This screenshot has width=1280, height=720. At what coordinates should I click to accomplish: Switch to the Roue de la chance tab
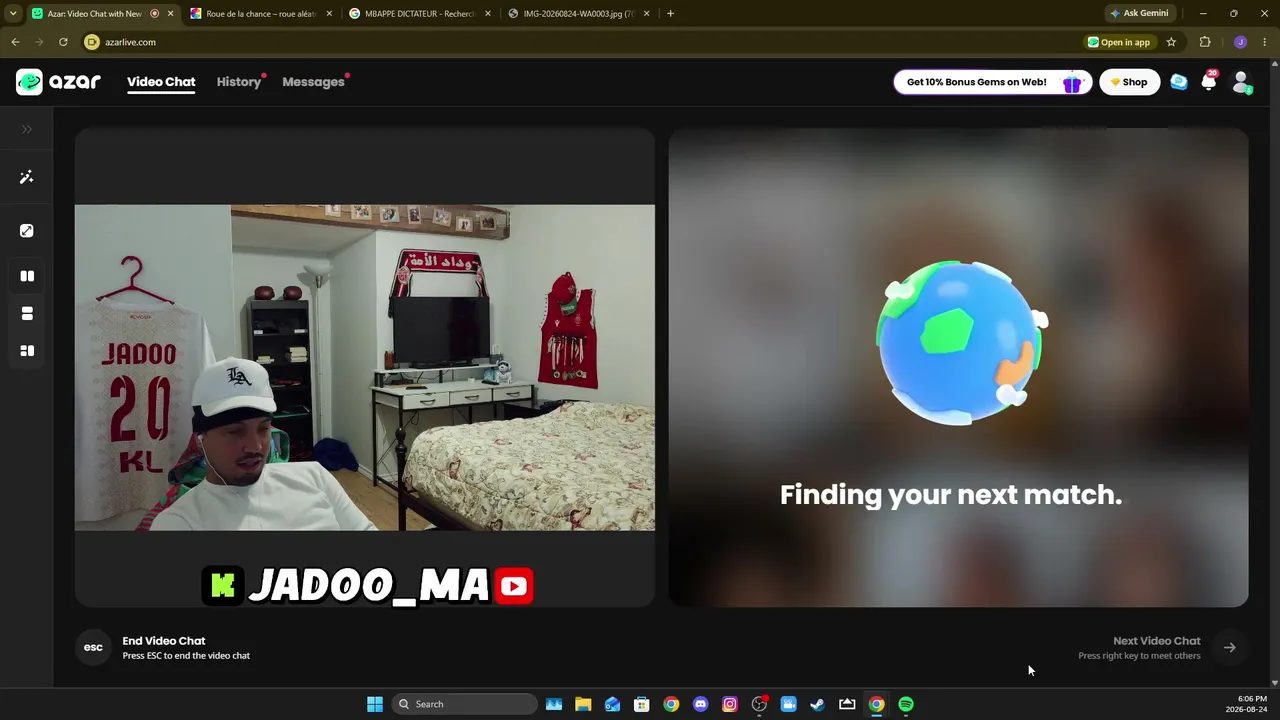pyautogui.click(x=261, y=14)
